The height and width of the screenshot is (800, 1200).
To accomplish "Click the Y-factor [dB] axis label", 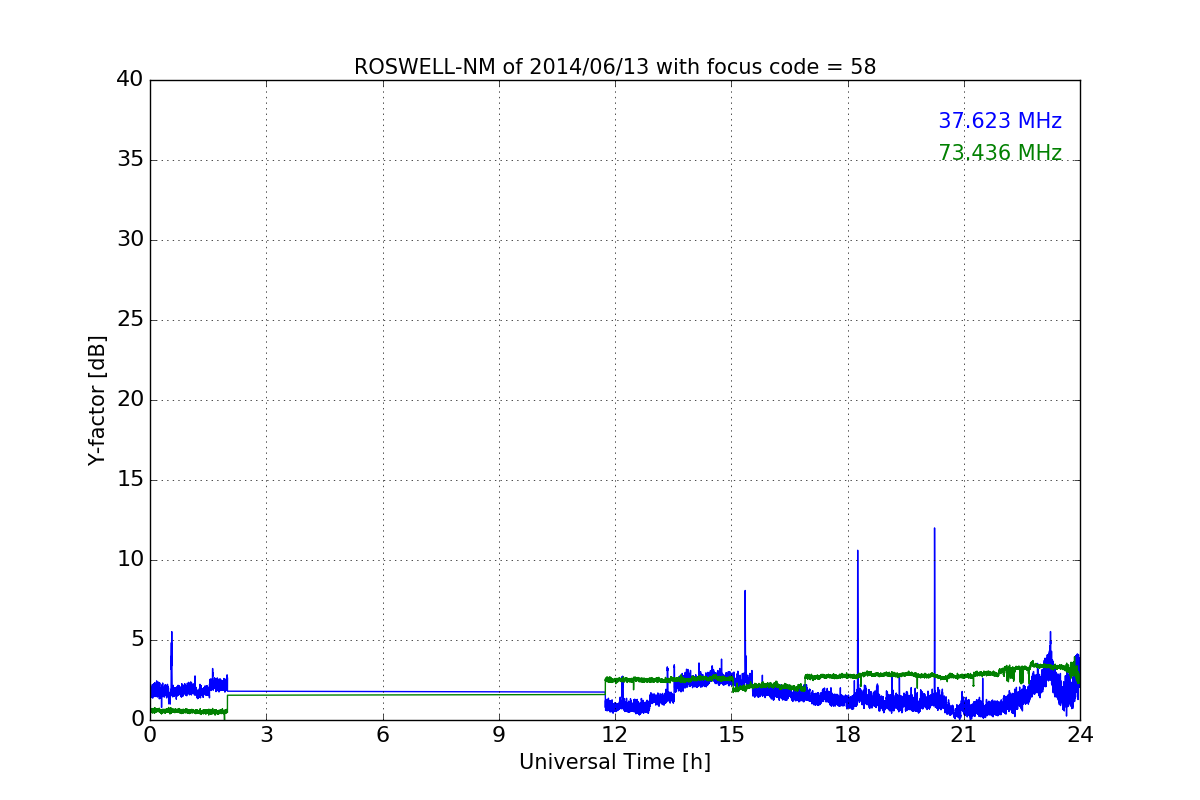I will (x=97, y=400).
